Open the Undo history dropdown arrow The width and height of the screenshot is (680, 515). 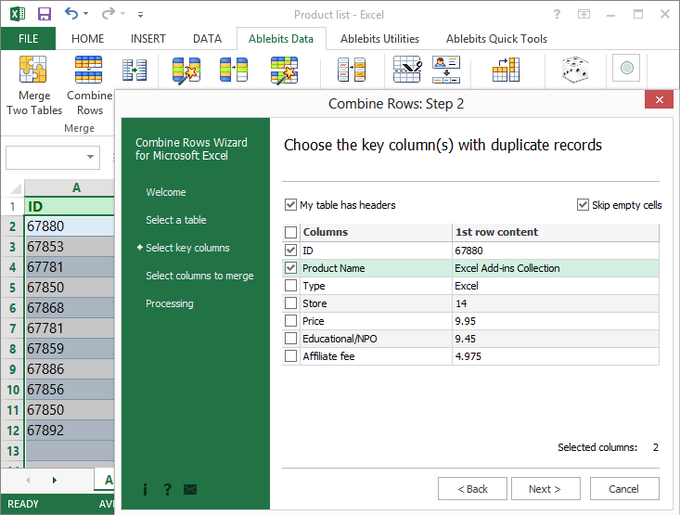[85, 14]
